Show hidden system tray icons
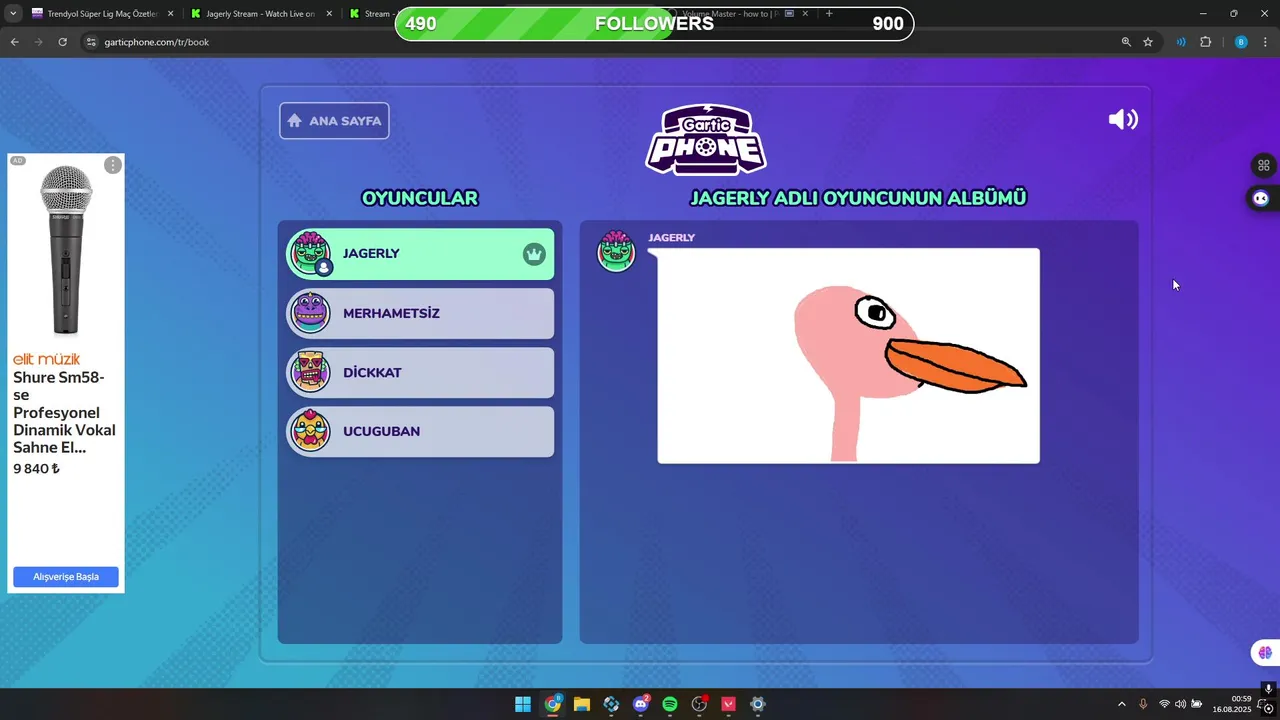This screenshot has width=1280, height=720. pos(1121,704)
